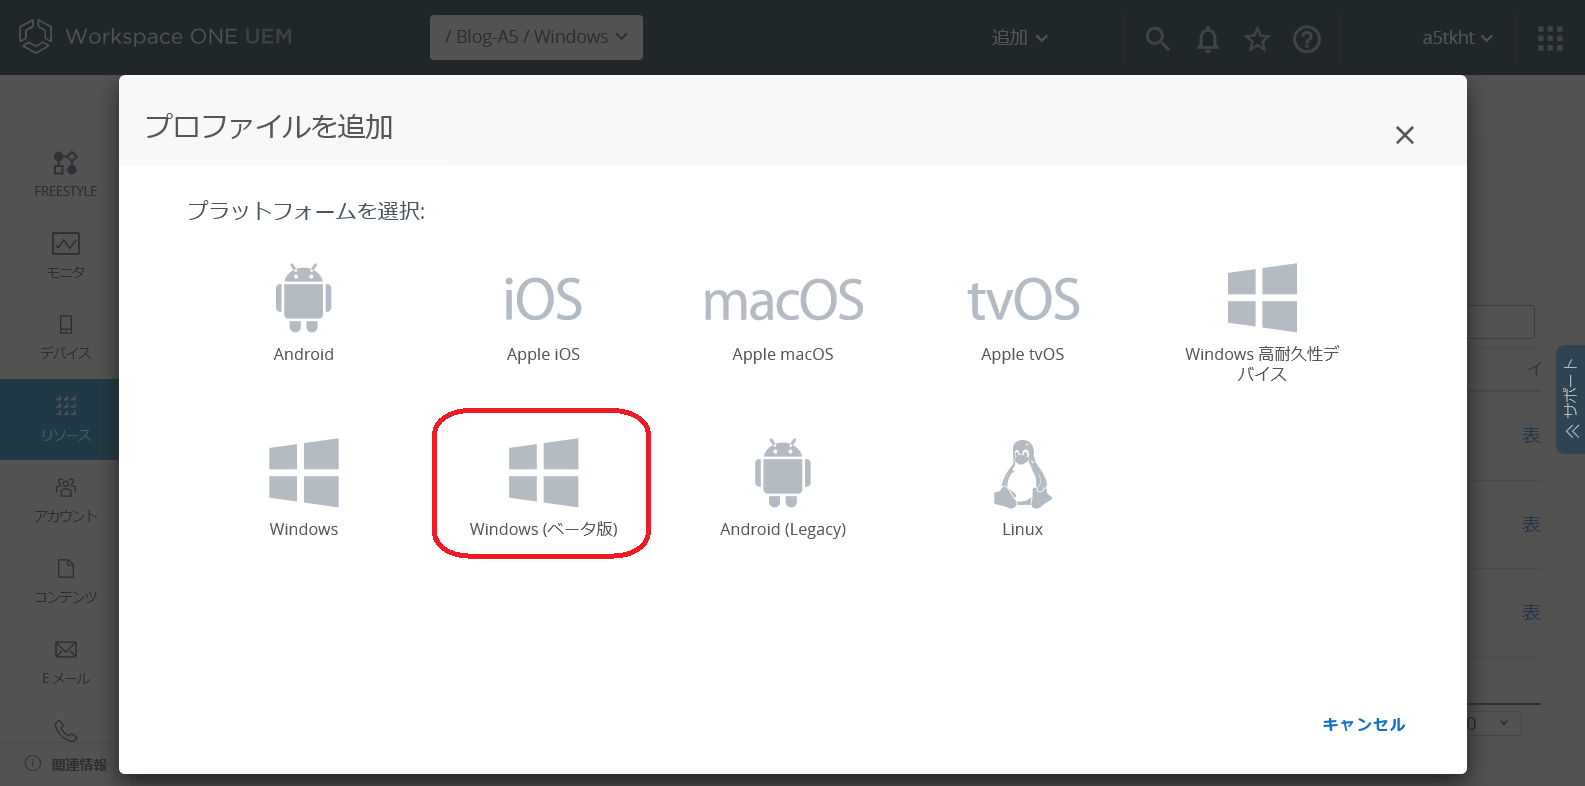
Task: Click the キャンセル link
Action: click(1364, 724)
